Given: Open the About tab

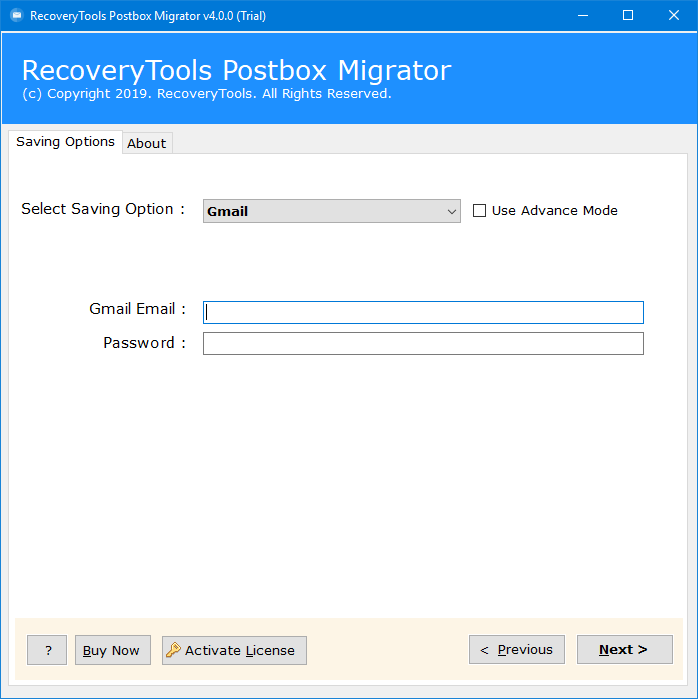Looking at the screenshot, I should coord(147,143).
